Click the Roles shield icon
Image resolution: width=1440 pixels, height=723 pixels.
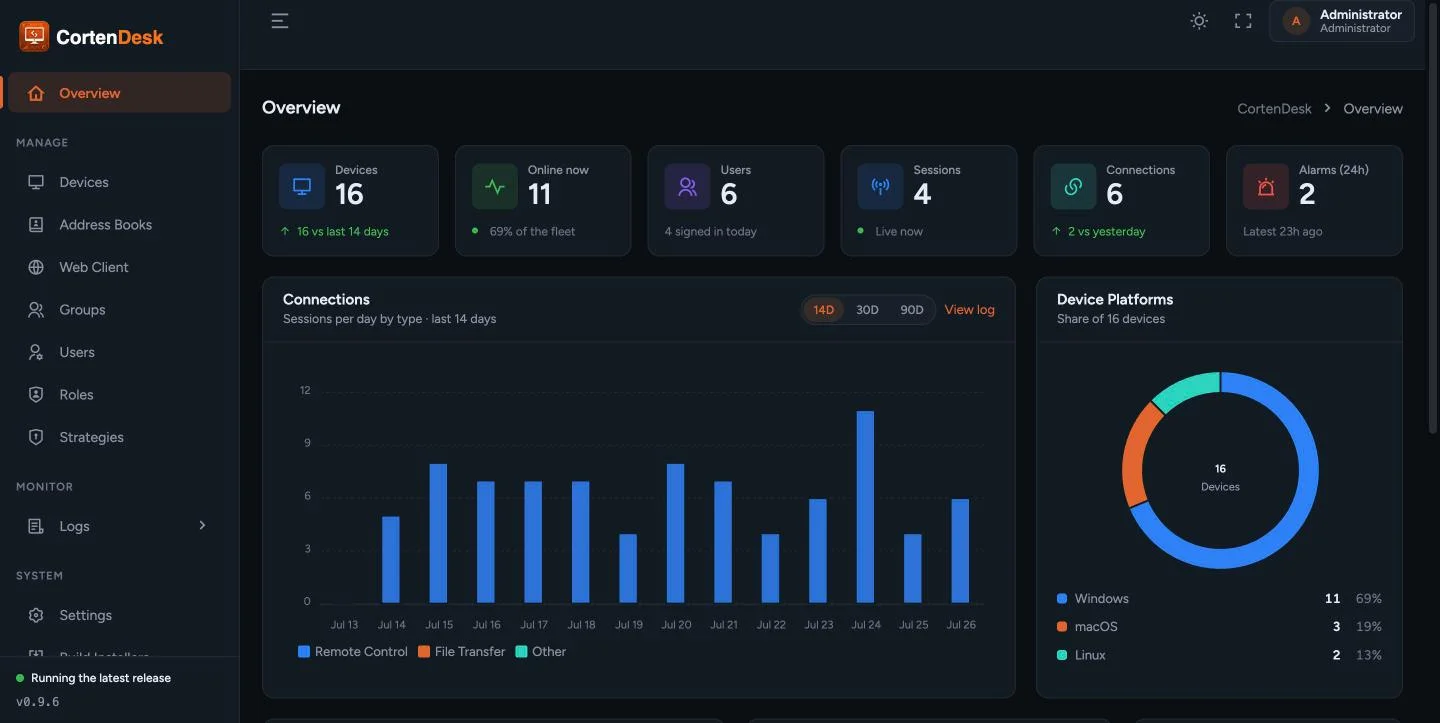coord(36,395)
